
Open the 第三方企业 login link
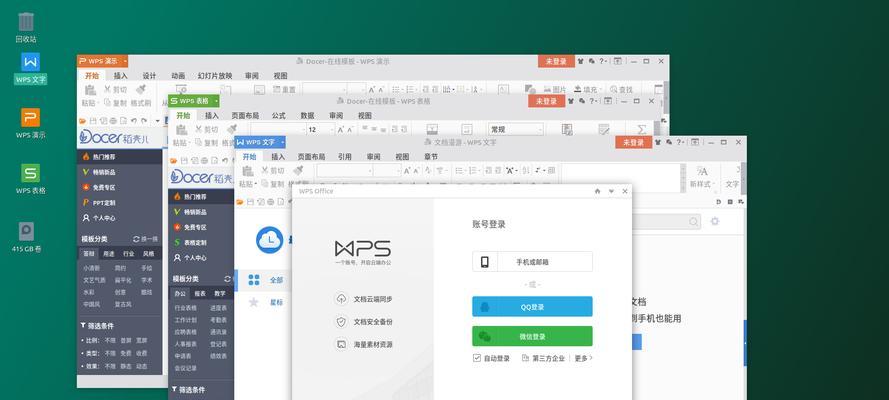(x=544, y=358)
